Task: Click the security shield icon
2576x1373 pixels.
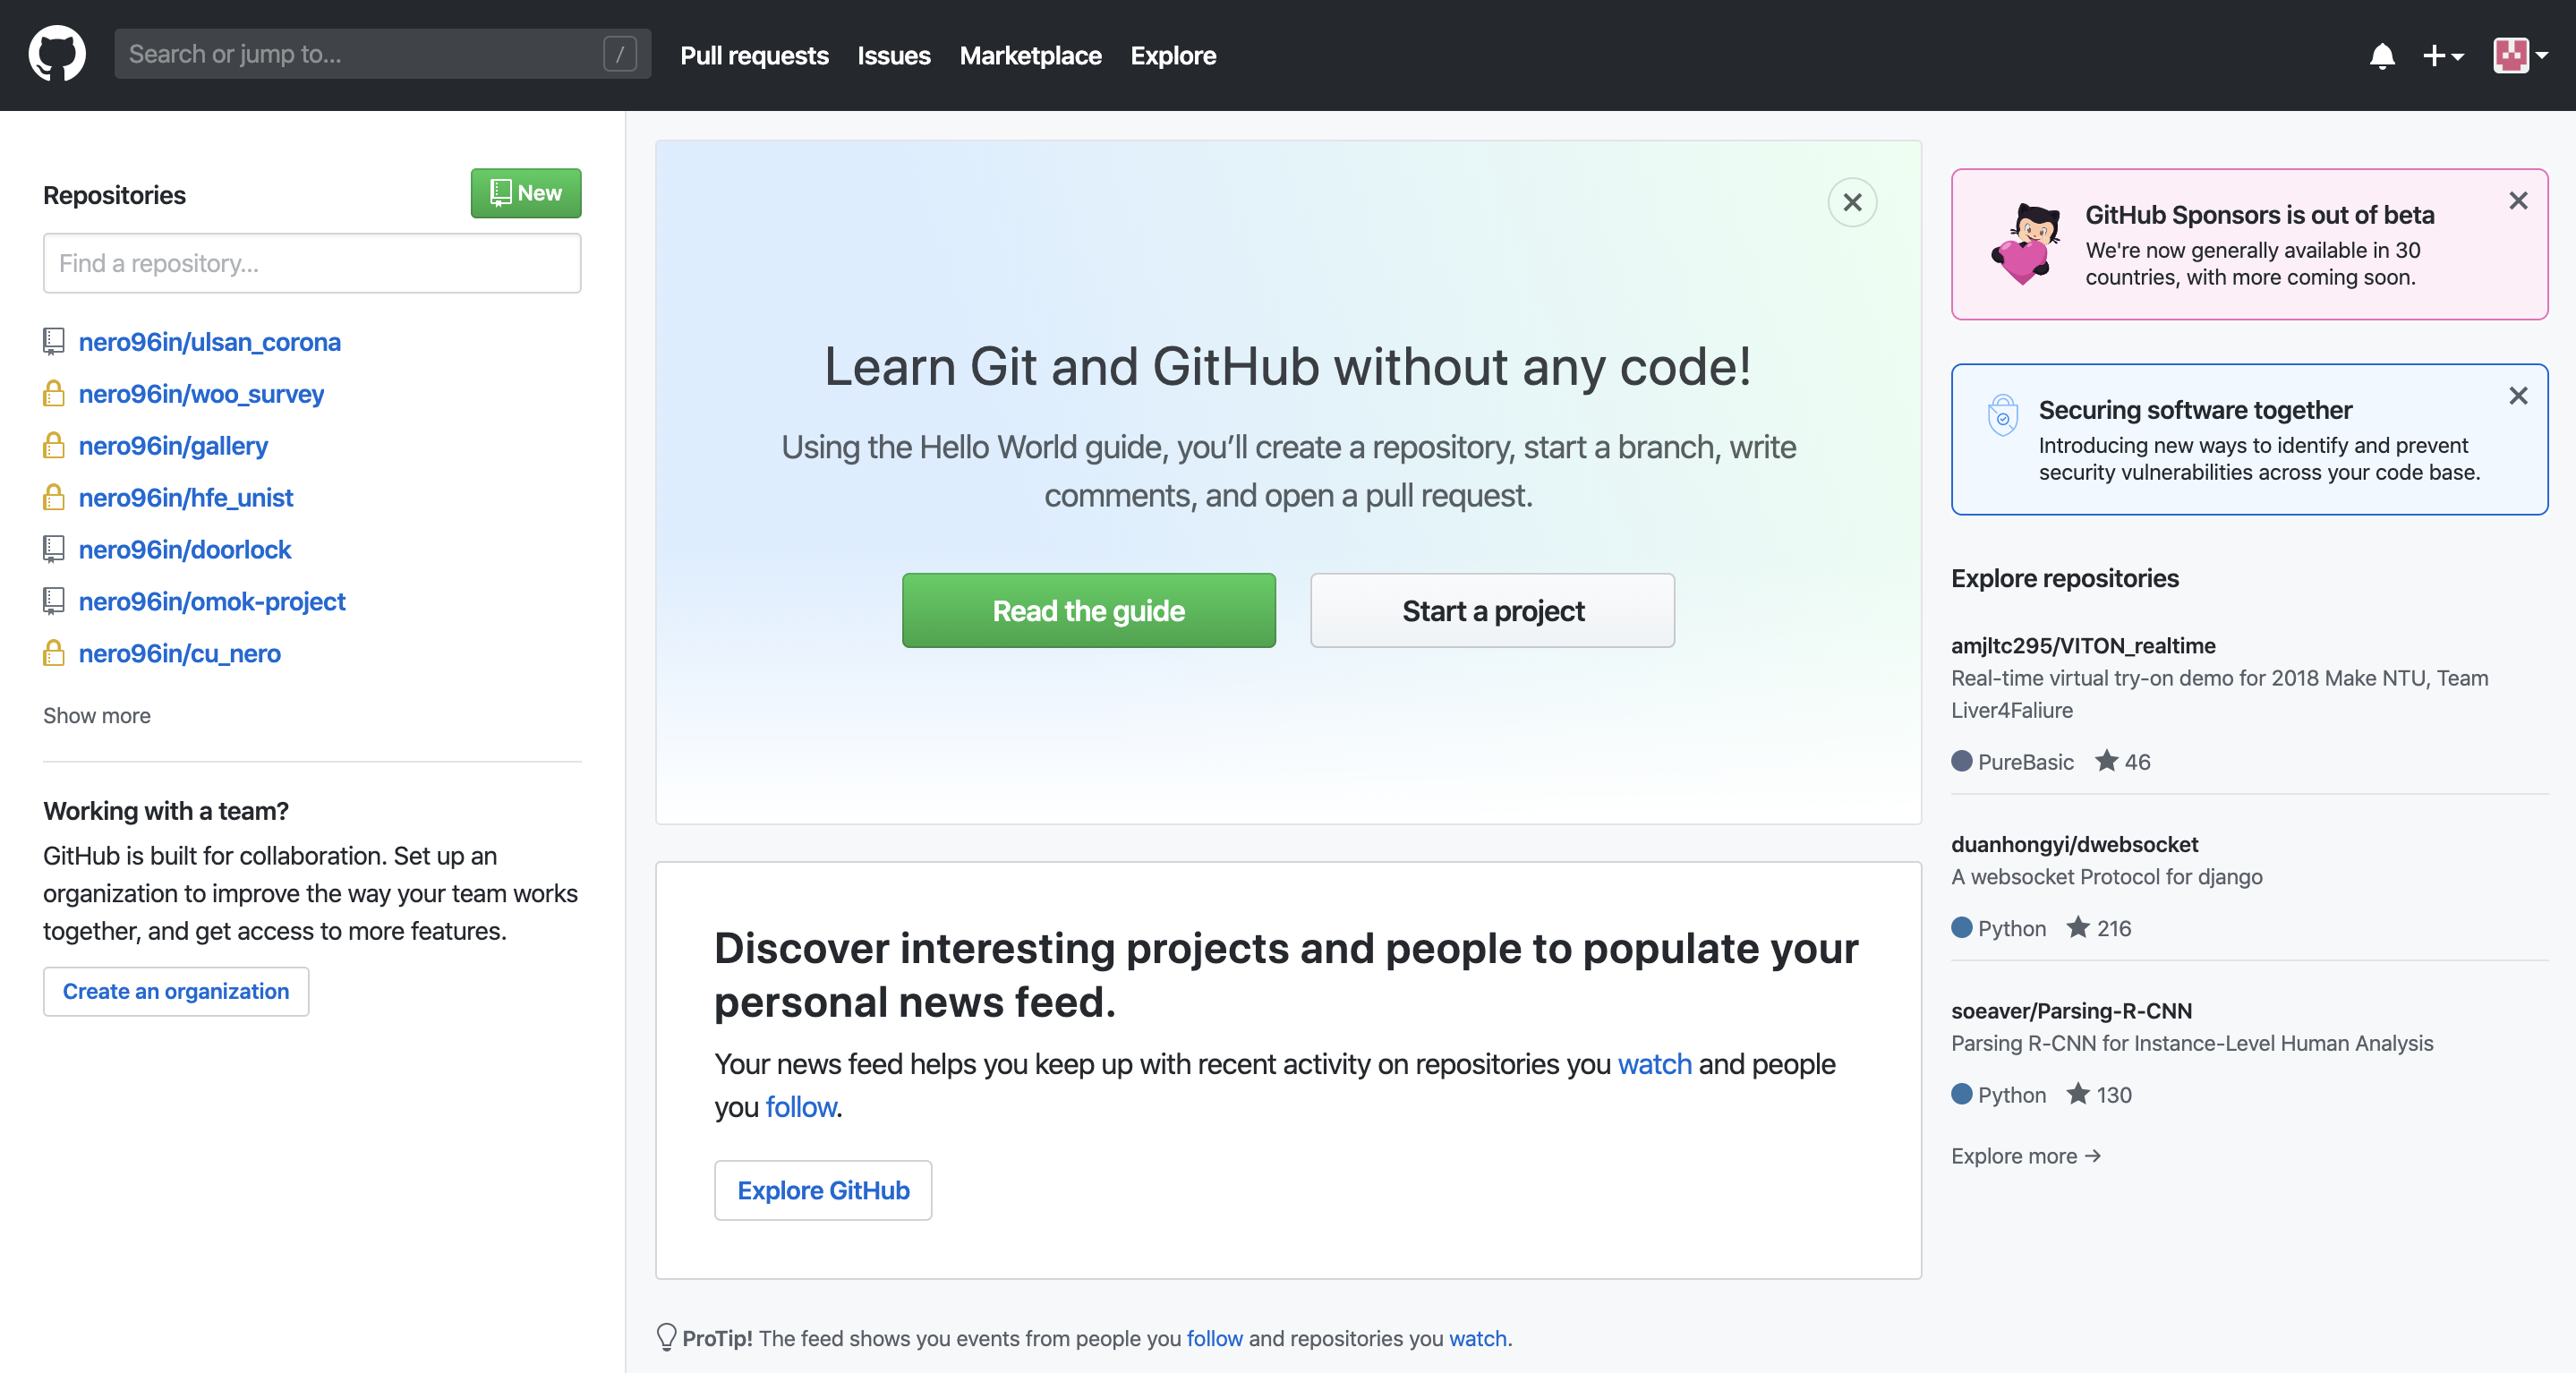Action: tap(2002, 415)
